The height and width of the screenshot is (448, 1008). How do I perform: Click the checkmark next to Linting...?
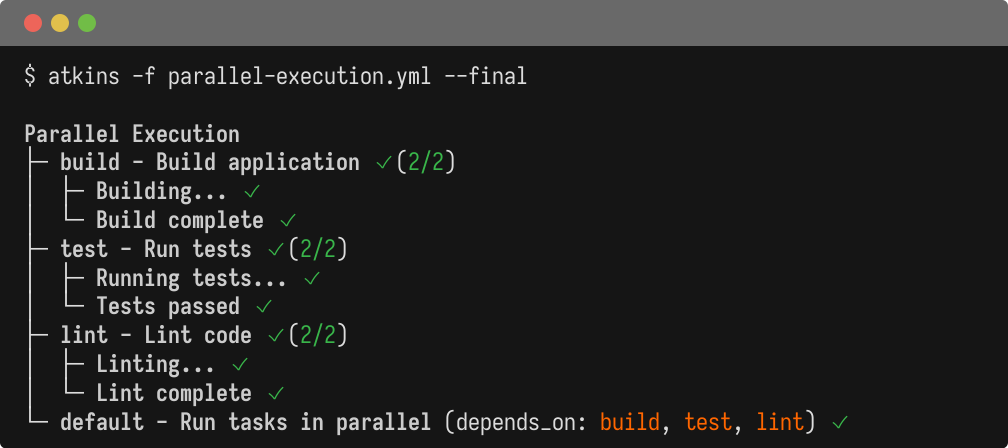240,364
